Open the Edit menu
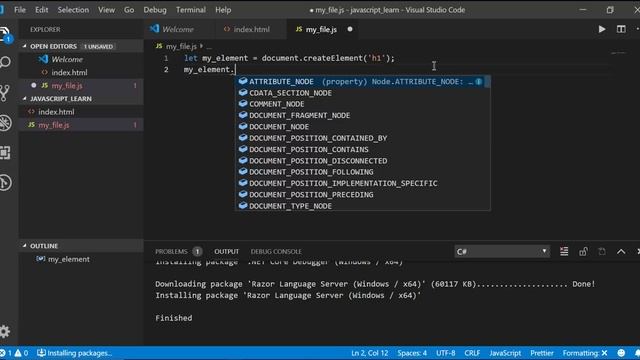Image resolution: width=640 pixels, height=360 pixels. 41,10
